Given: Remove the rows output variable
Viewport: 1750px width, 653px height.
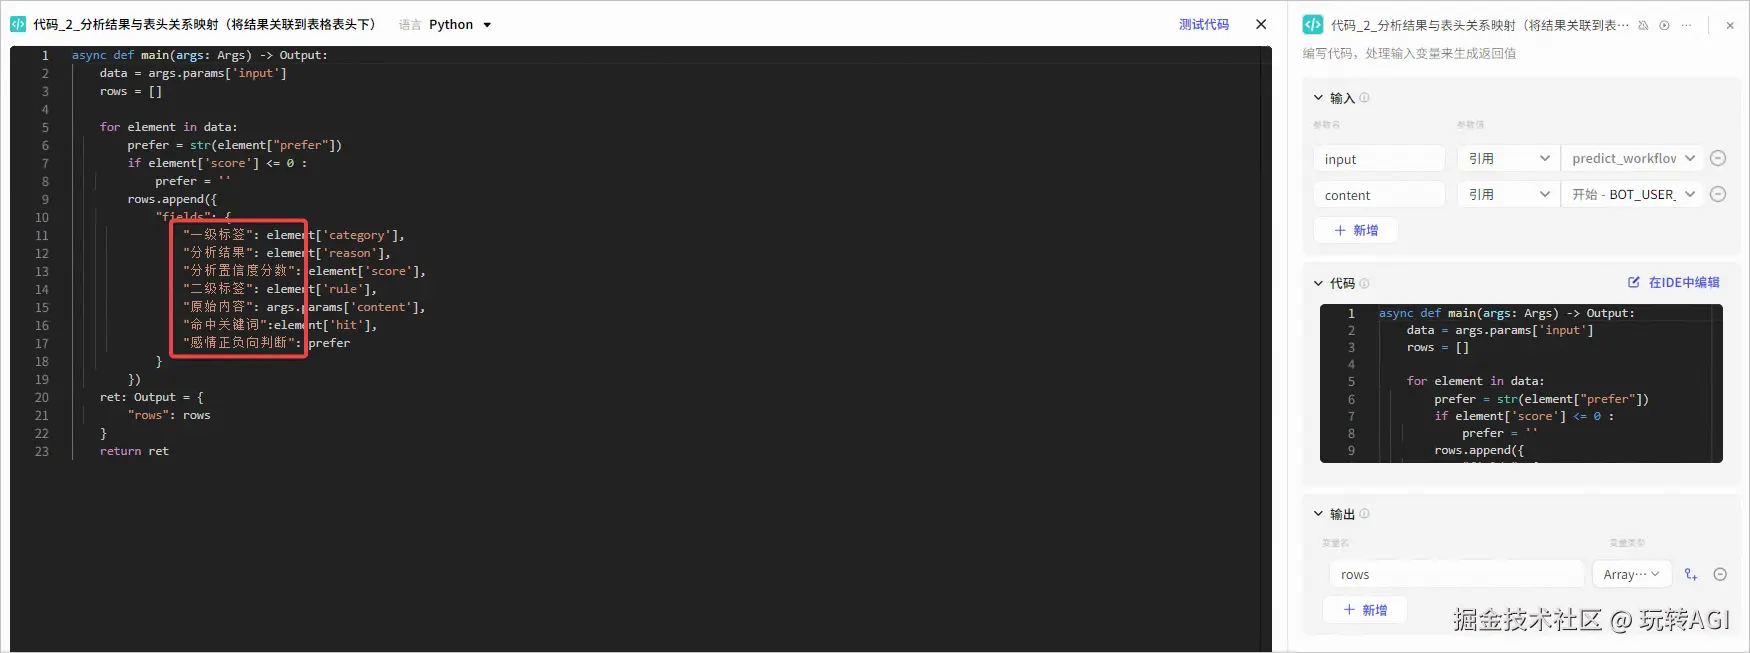Looking at the screenshot, I should [x=1720, y=574].
